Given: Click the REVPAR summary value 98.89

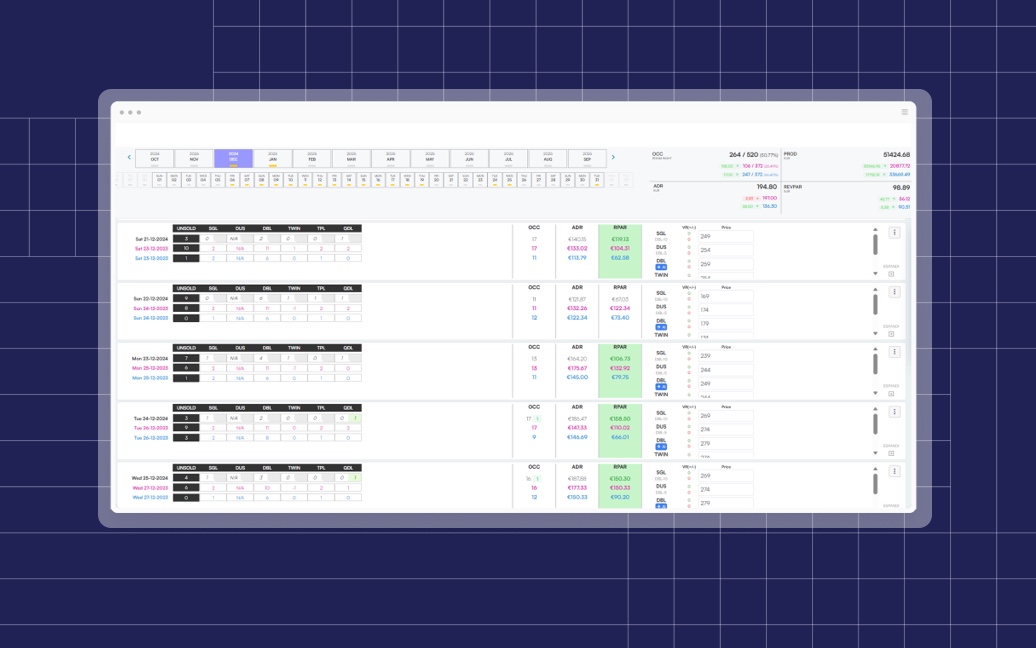Looking at the screenshot, I should pos(901,188).
